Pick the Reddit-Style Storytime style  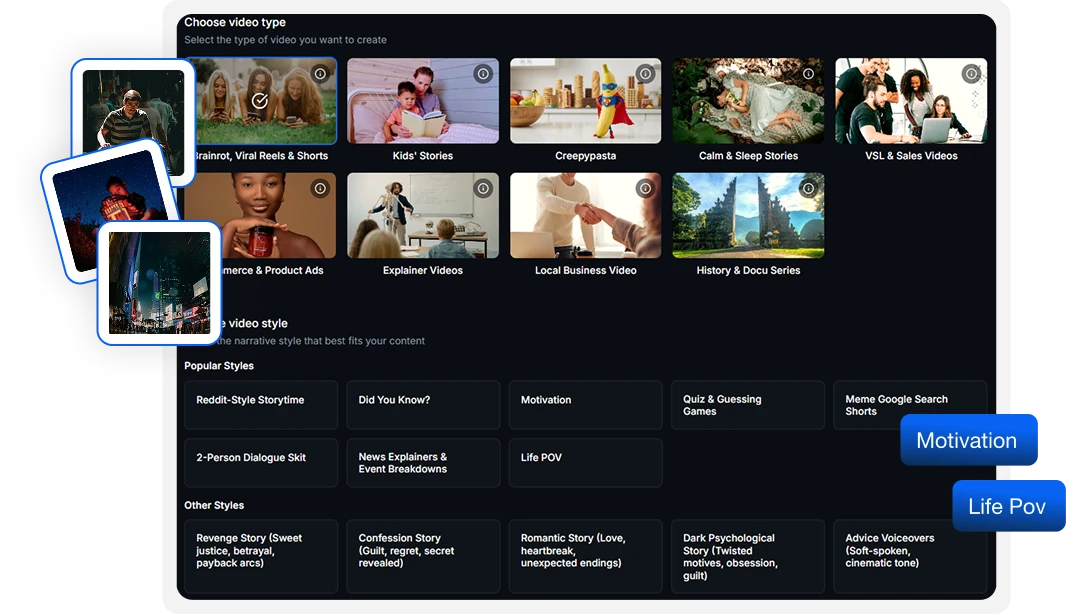click(261, 404)
